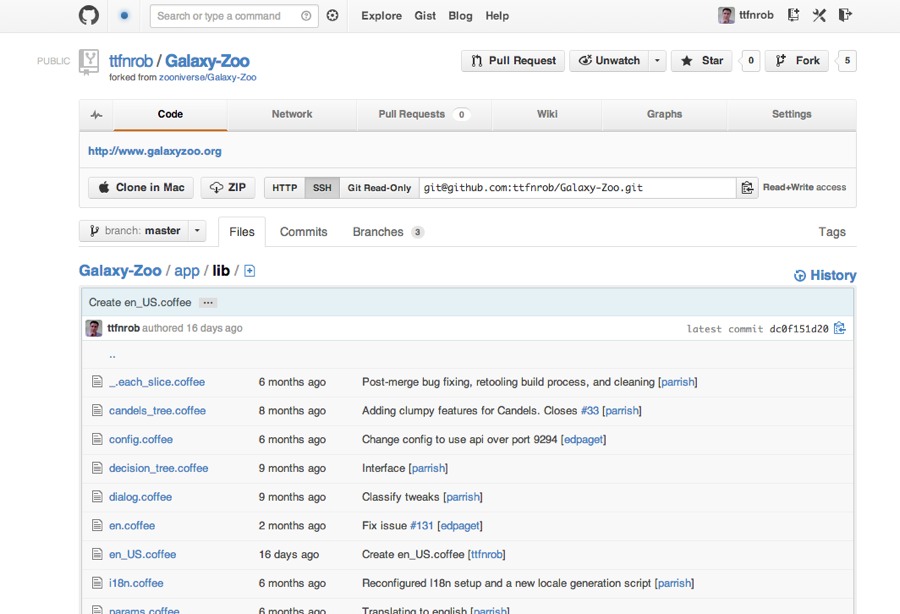Open the pulse activity tab icon
Screen dimensions: 900x614
pyautogui.click(x=96, y=115)
